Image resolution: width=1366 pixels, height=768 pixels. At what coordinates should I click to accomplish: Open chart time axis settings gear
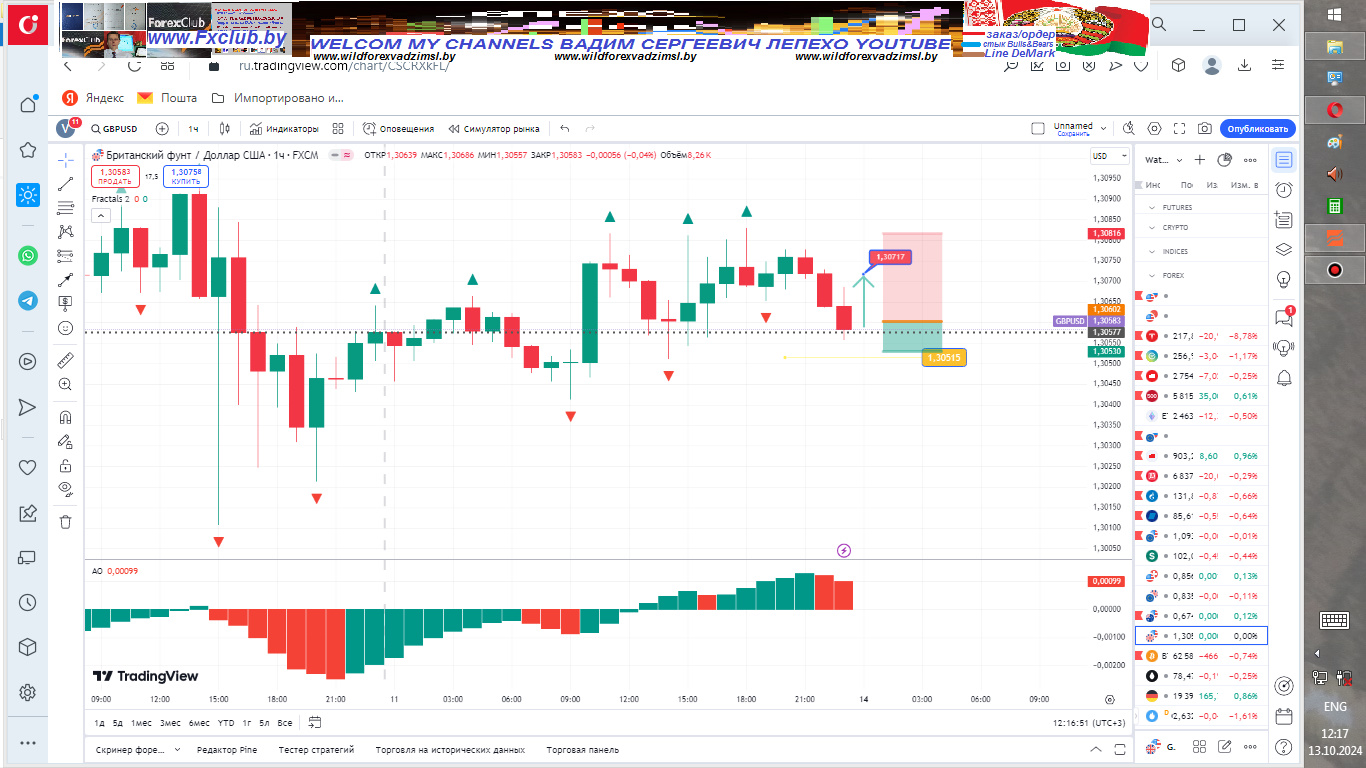click(1109, 700)
